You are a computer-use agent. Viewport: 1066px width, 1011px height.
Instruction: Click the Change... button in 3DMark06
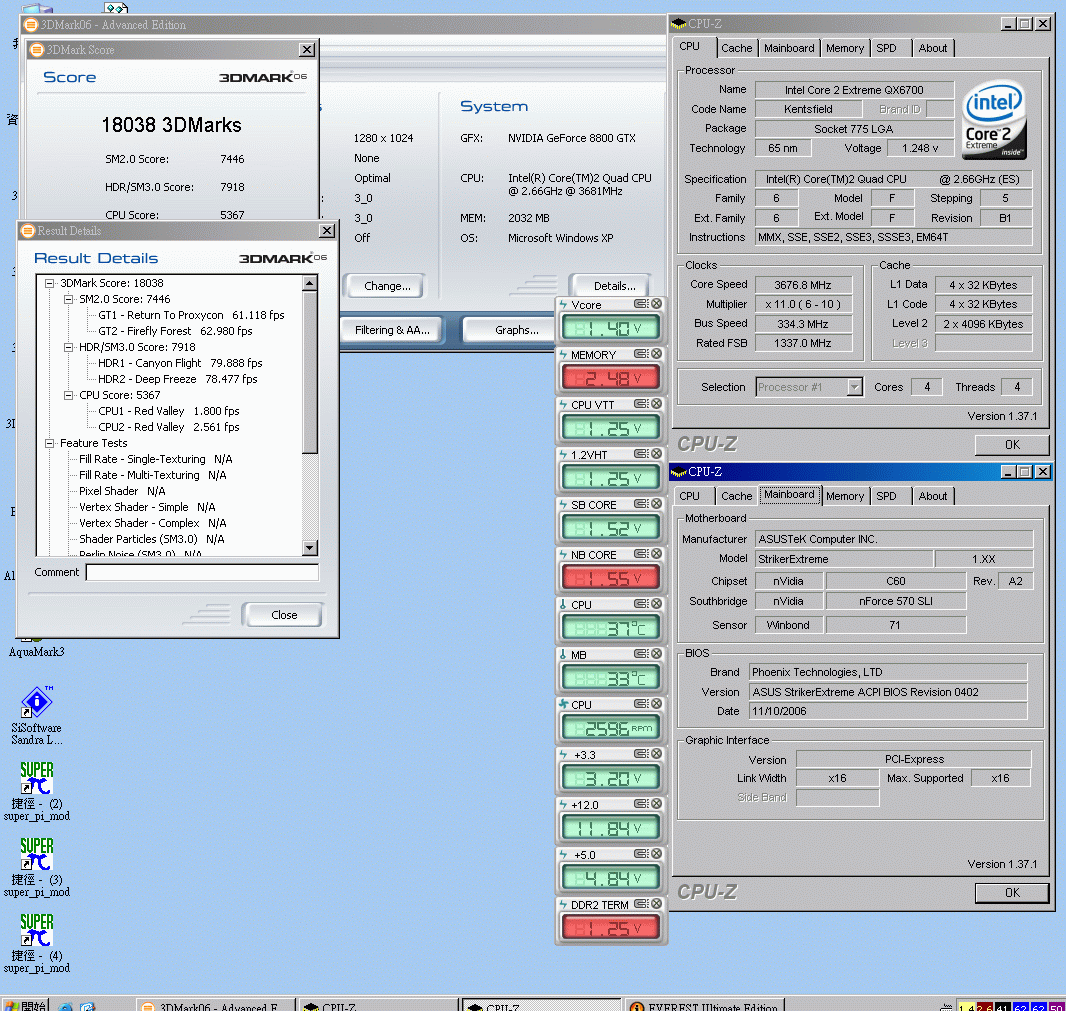click(386, 286)
